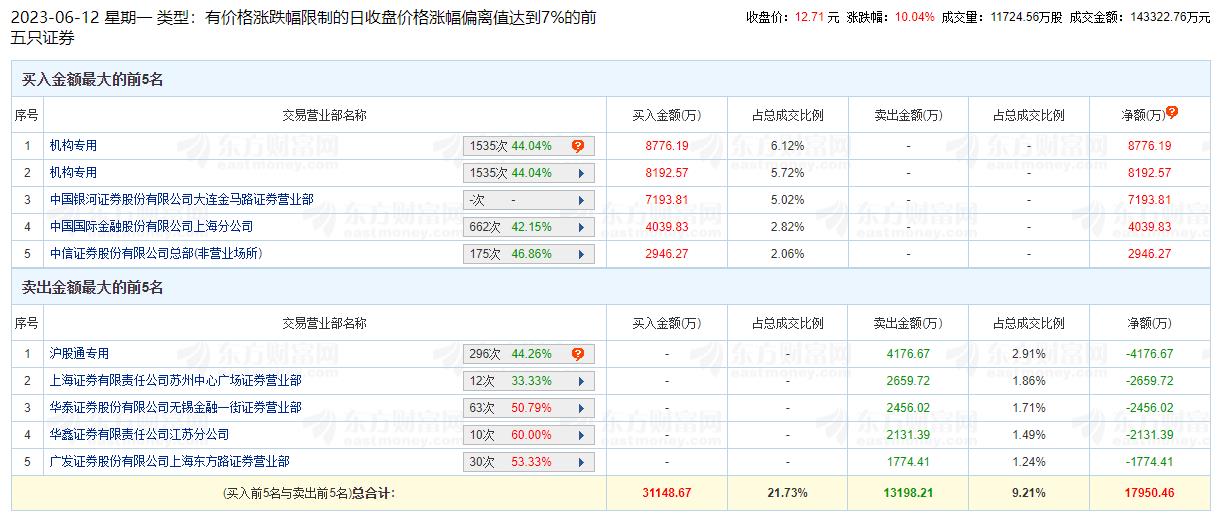1221x518 pixels.
Task: Open 中国国际金融股份有限公司上海分公司 link
Action: point(151,227)
